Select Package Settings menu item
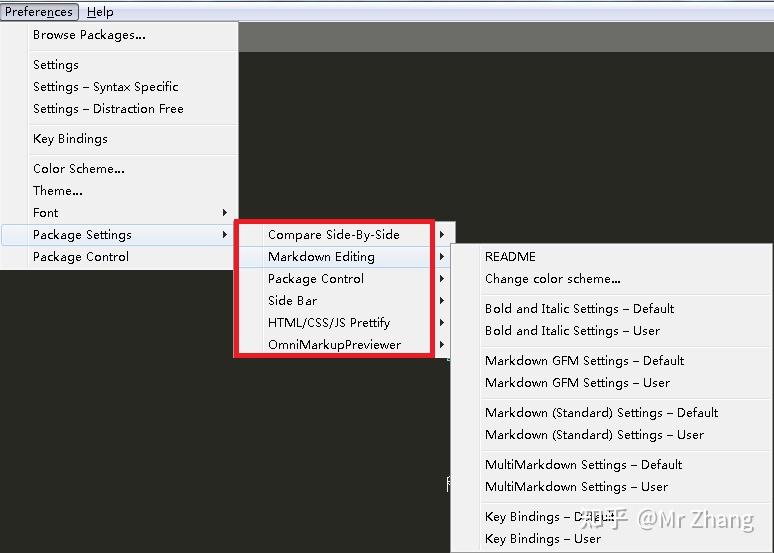This screenshot has width=774, height=553. [x=117, y=235]
